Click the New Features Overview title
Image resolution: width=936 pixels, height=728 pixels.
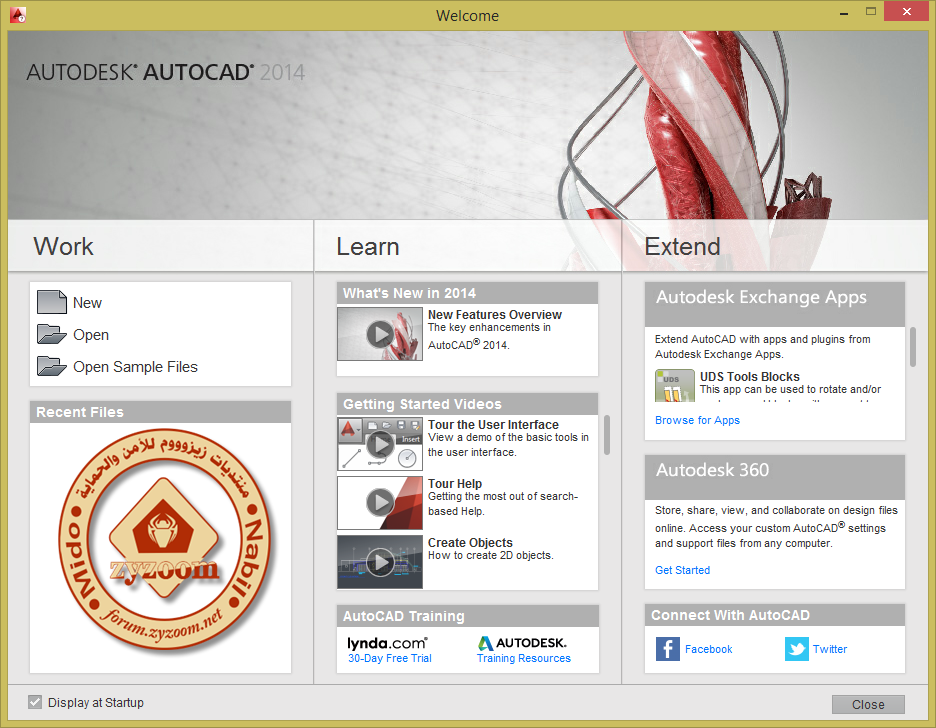tap(494, 314)
